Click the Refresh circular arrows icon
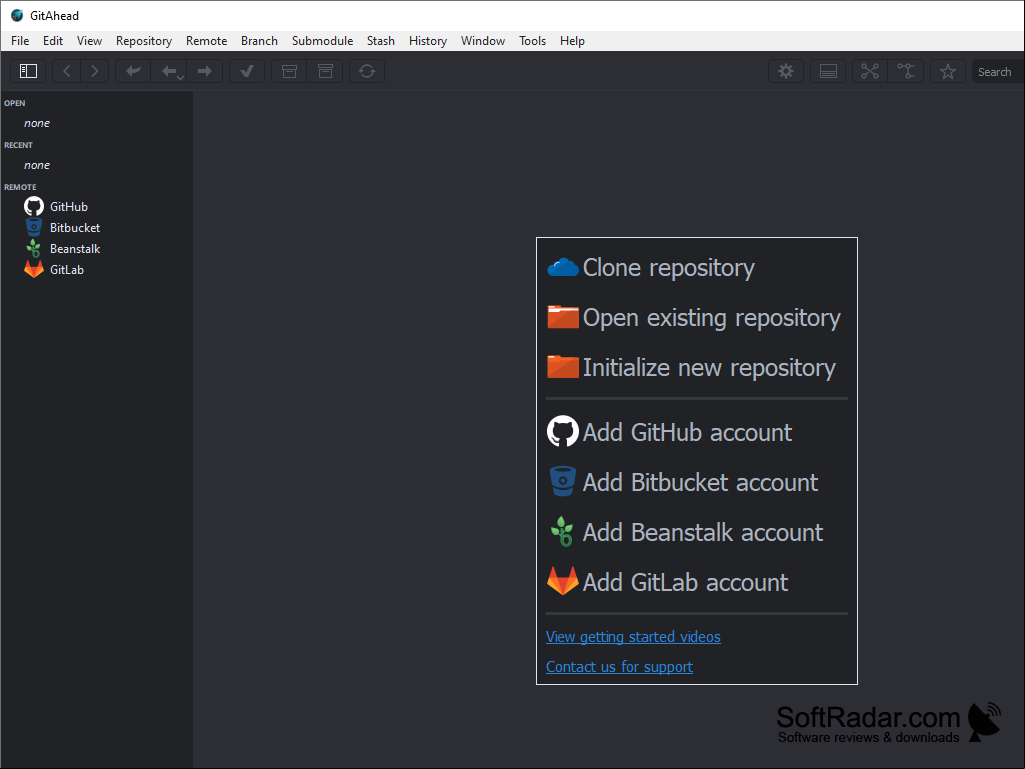1025x769 pixels. [367, 71]
